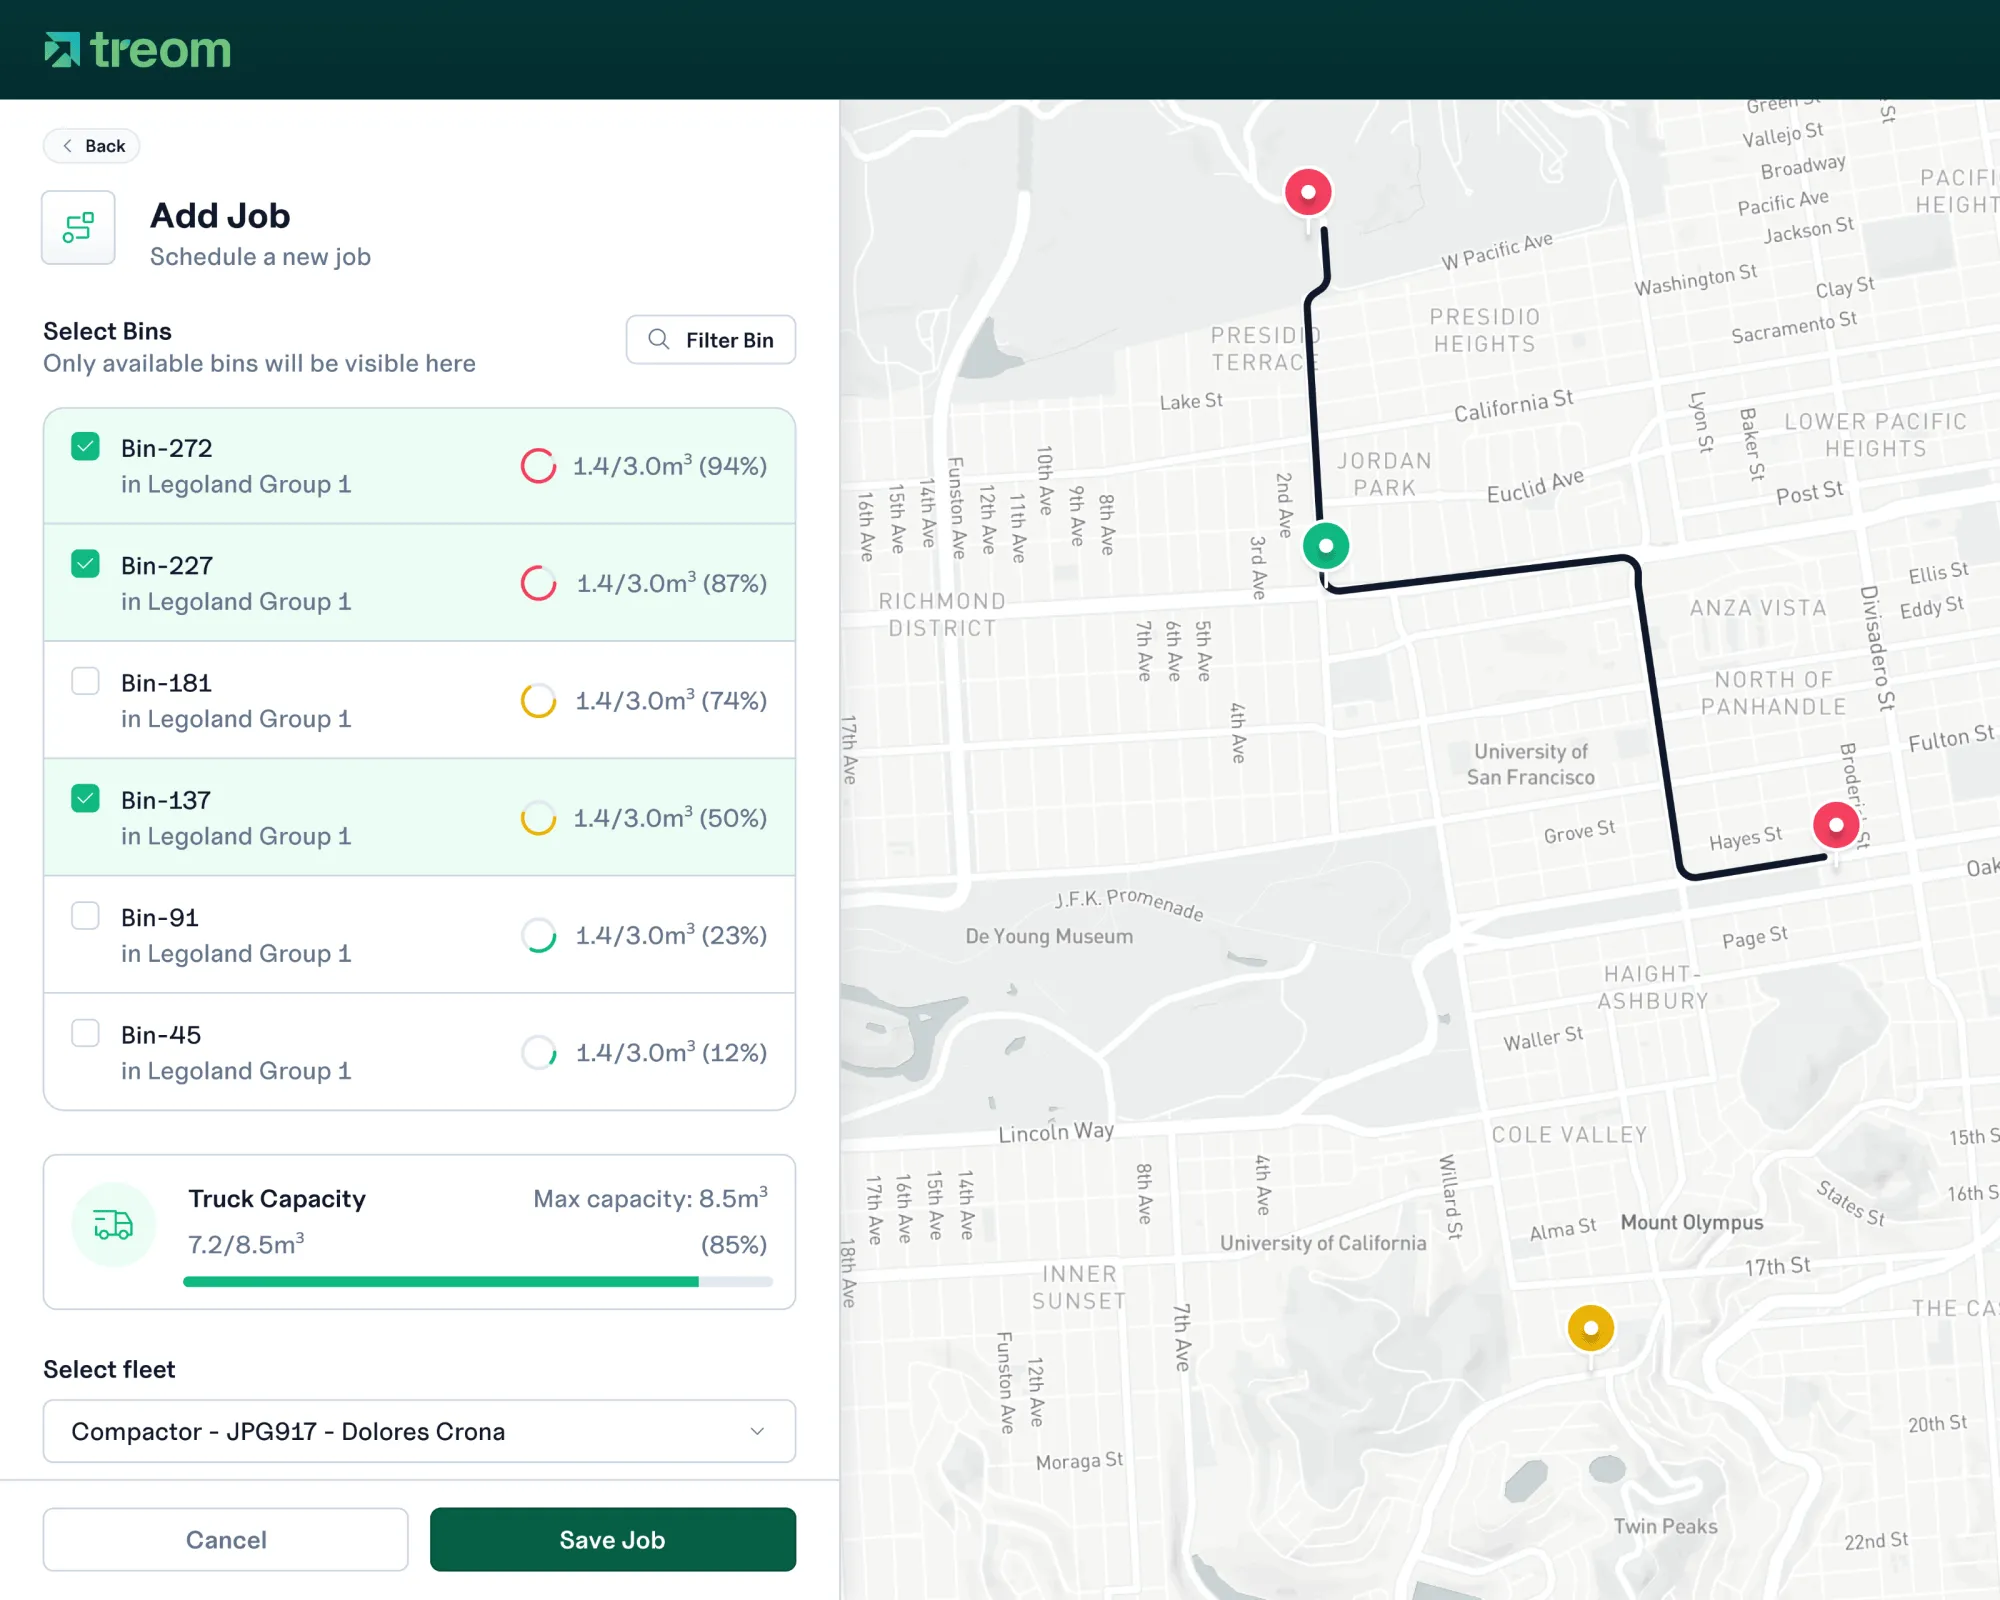This screenshot has height=1600, width=2000.
Task: Check the Bin-91 checkbox
Action: pos(86,916)
